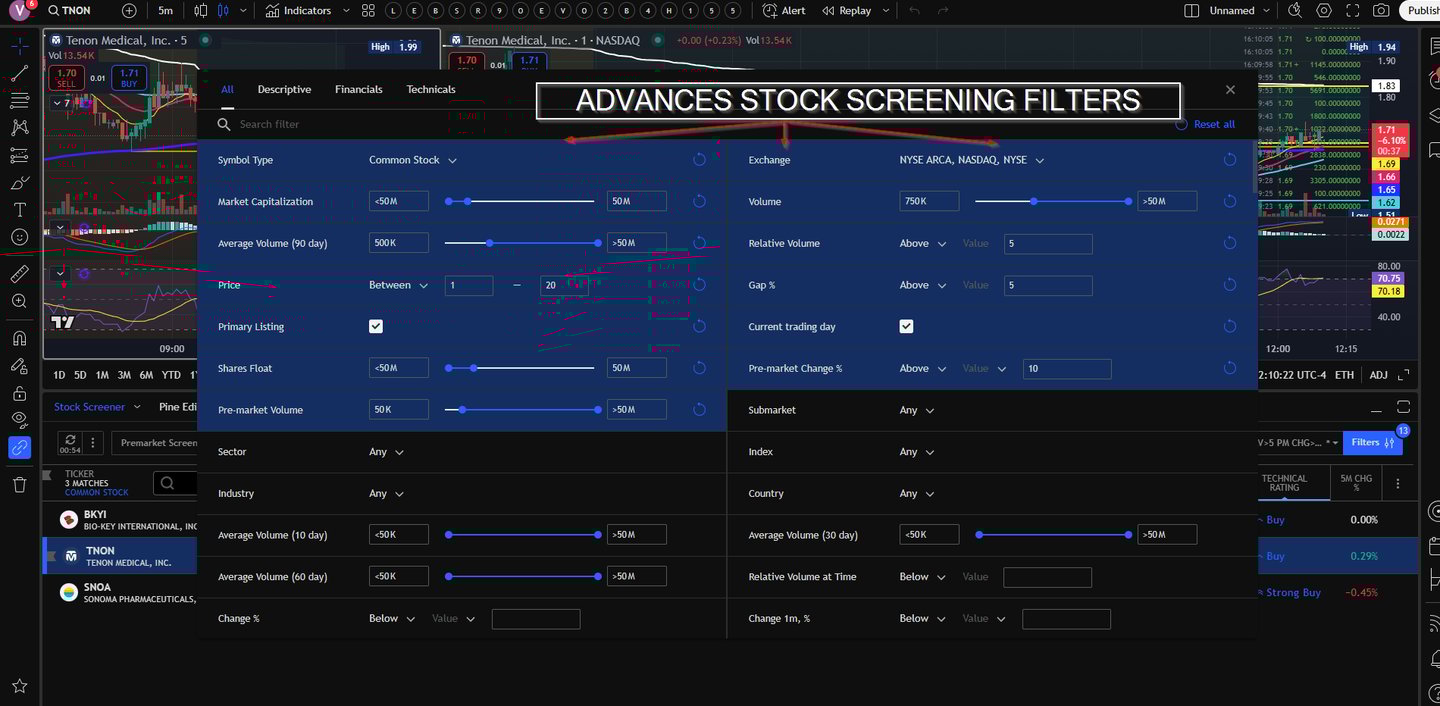The height and width of the screenshot is (706, 1440).
Task: Click the Price minimum field showing 1
Action: pos(469,285)
